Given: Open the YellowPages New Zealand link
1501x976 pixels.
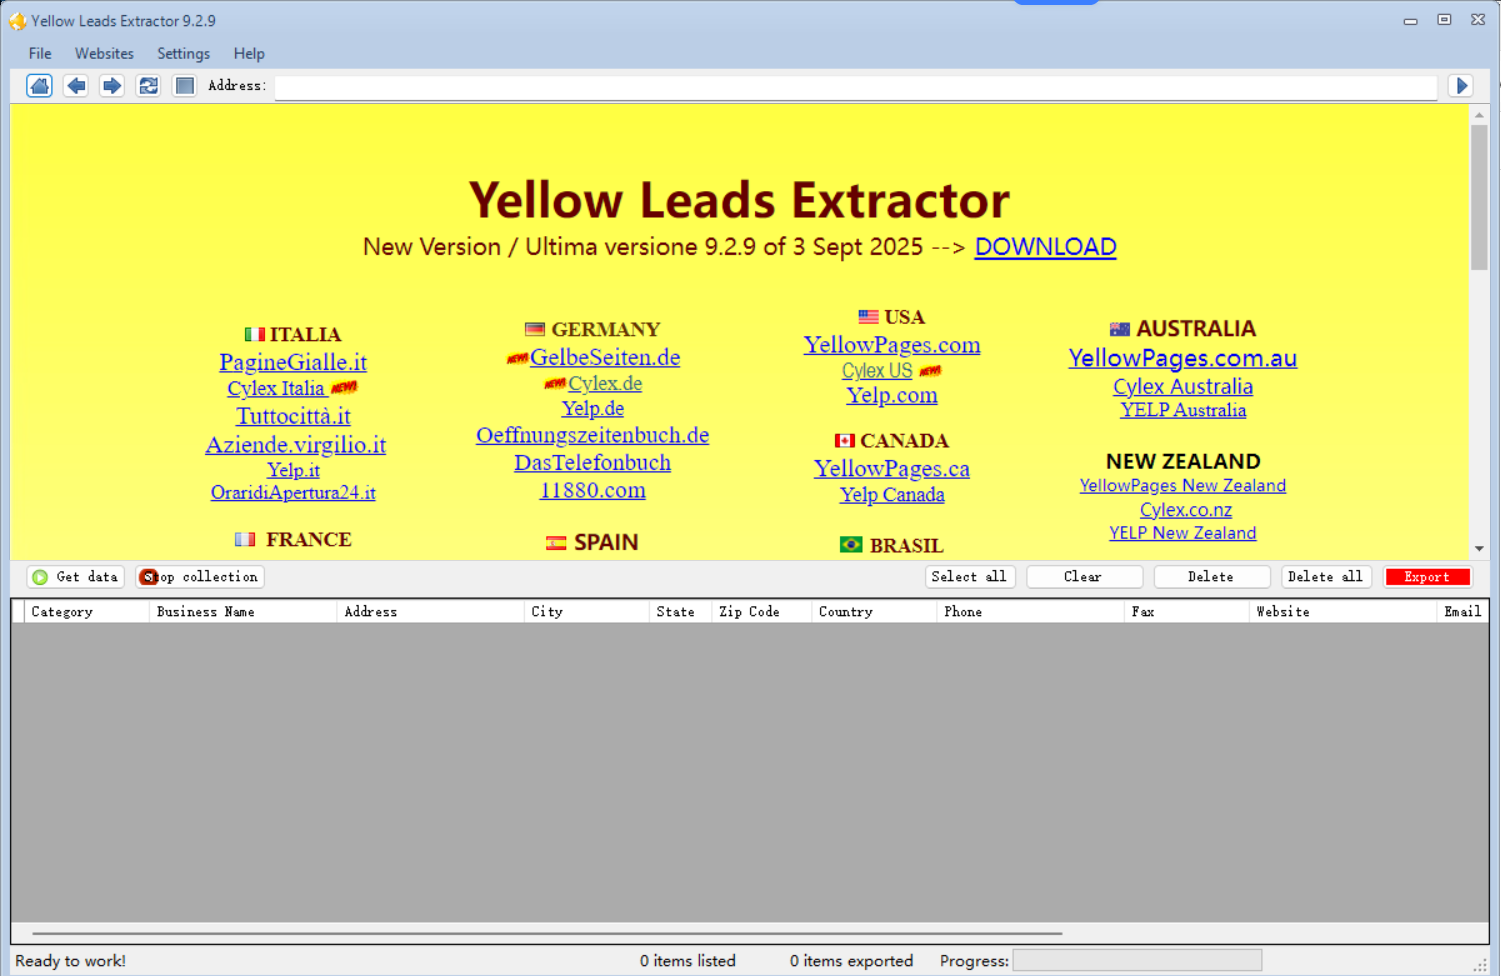Looking at the screenshot, I should click(1182, 486).
